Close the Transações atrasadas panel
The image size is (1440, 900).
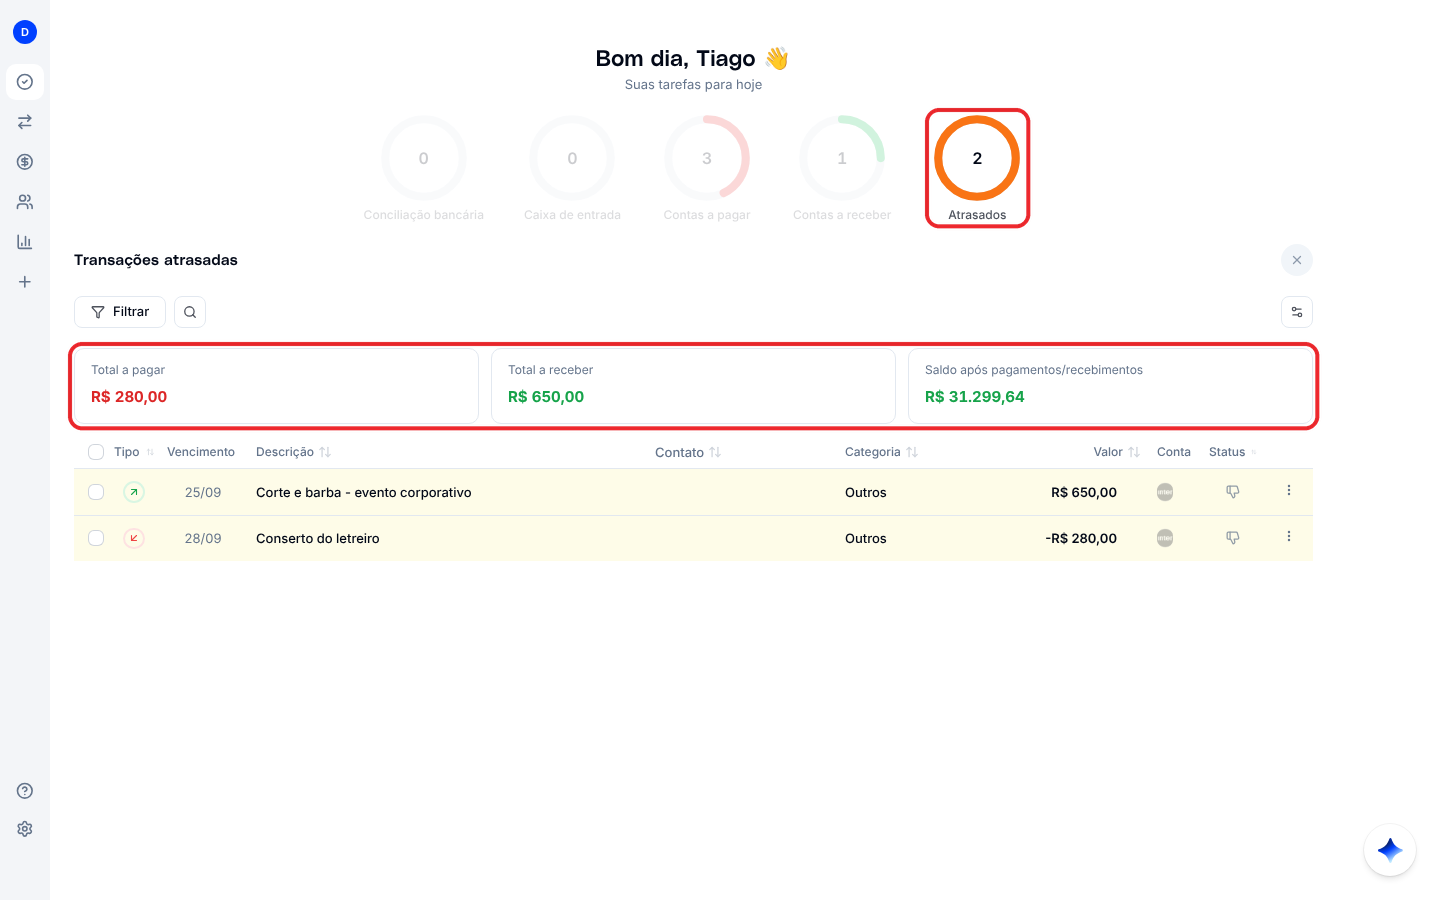pos(1297,260)
